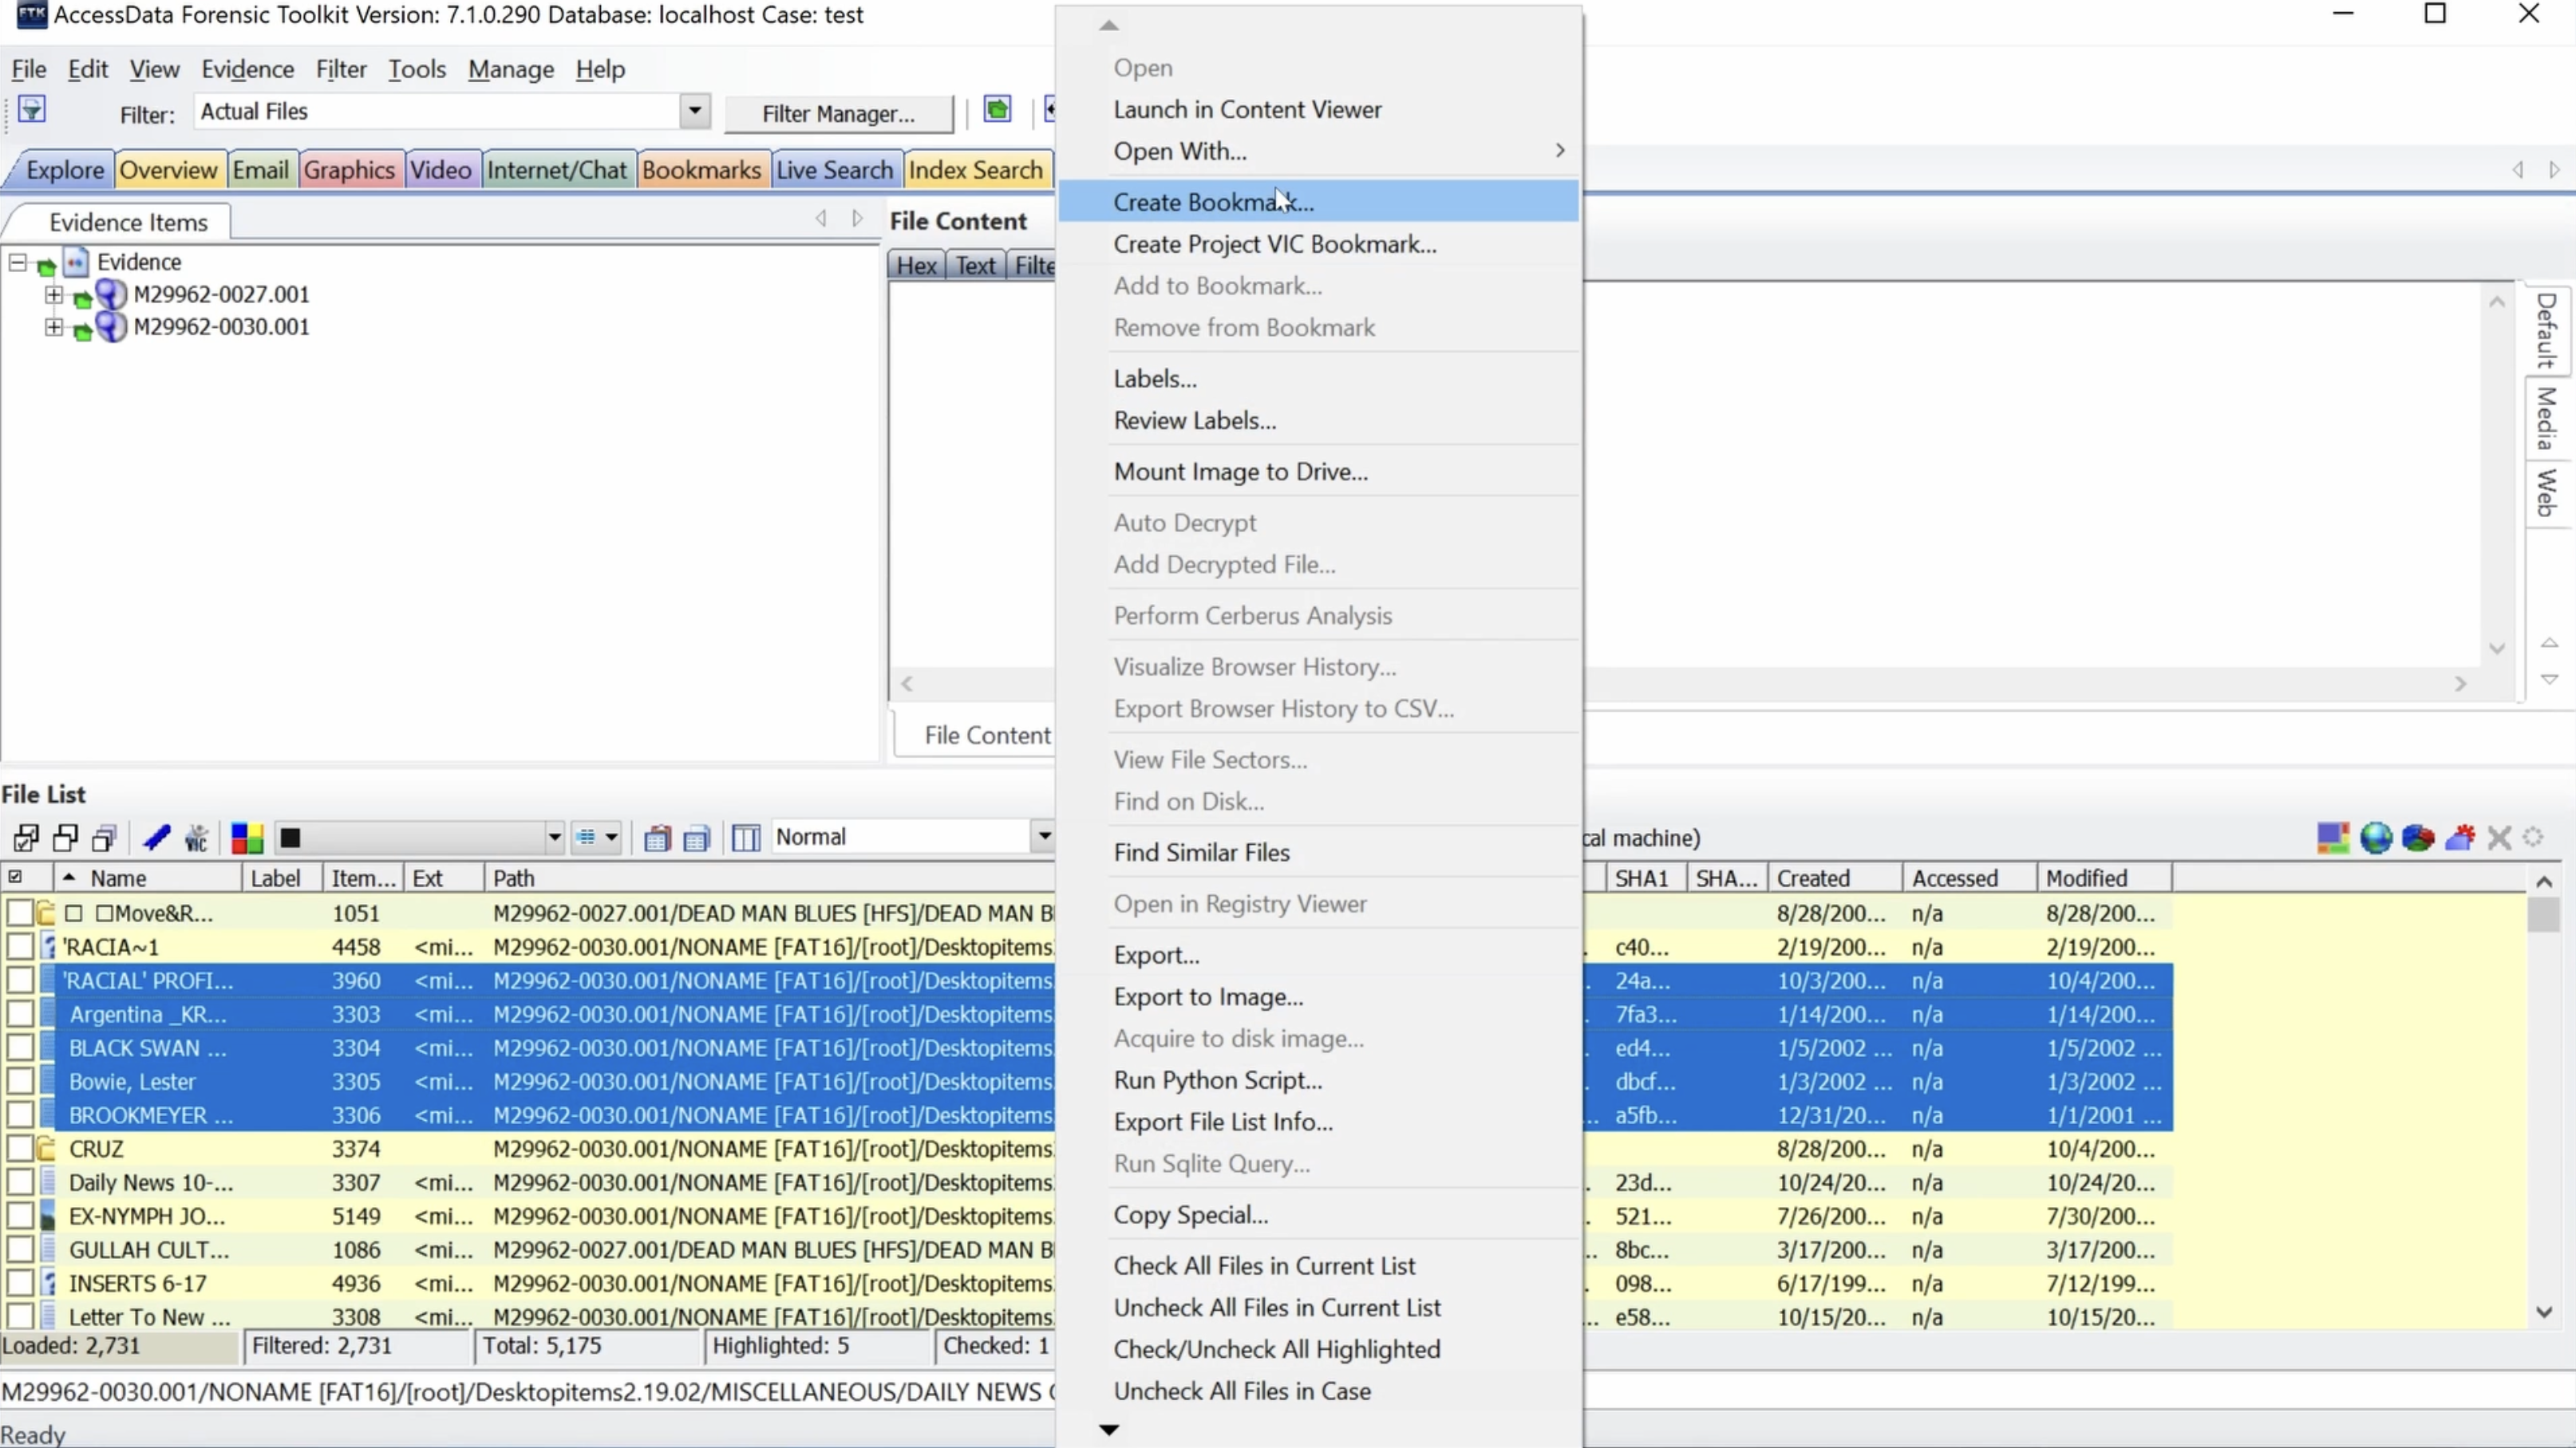Toggle checkbox for CRUZ file entry
Image resolution: width=2576 pixels, height=1448 pixels.
(x=16, y=1147)
